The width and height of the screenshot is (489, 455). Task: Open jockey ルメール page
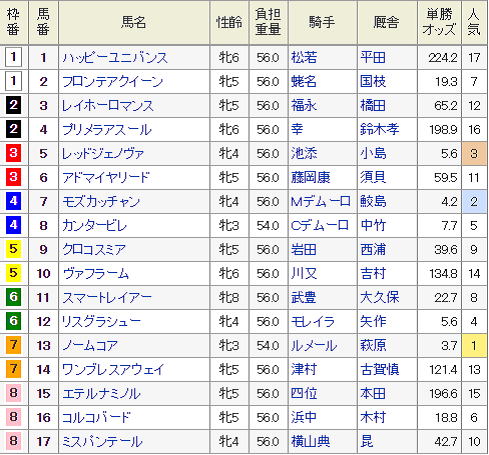click(x=314, y=346)
